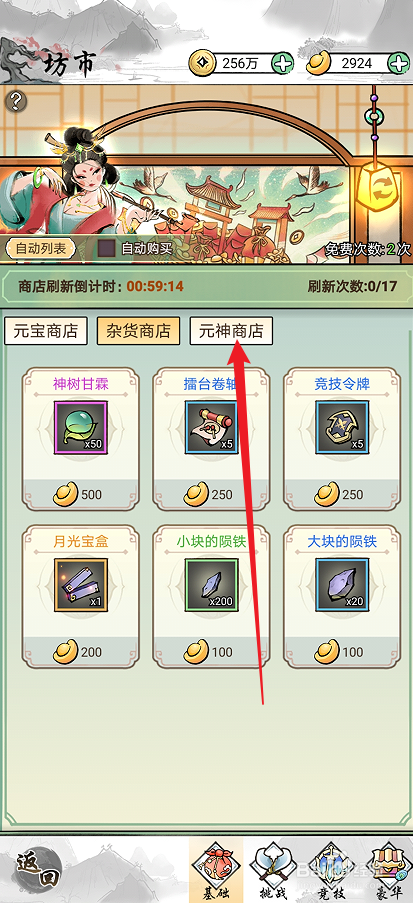The height and width of the screenshot is (903, 413).
Task: Enable the 自动购买 checkbox
Action: click(x=106, y=248)
